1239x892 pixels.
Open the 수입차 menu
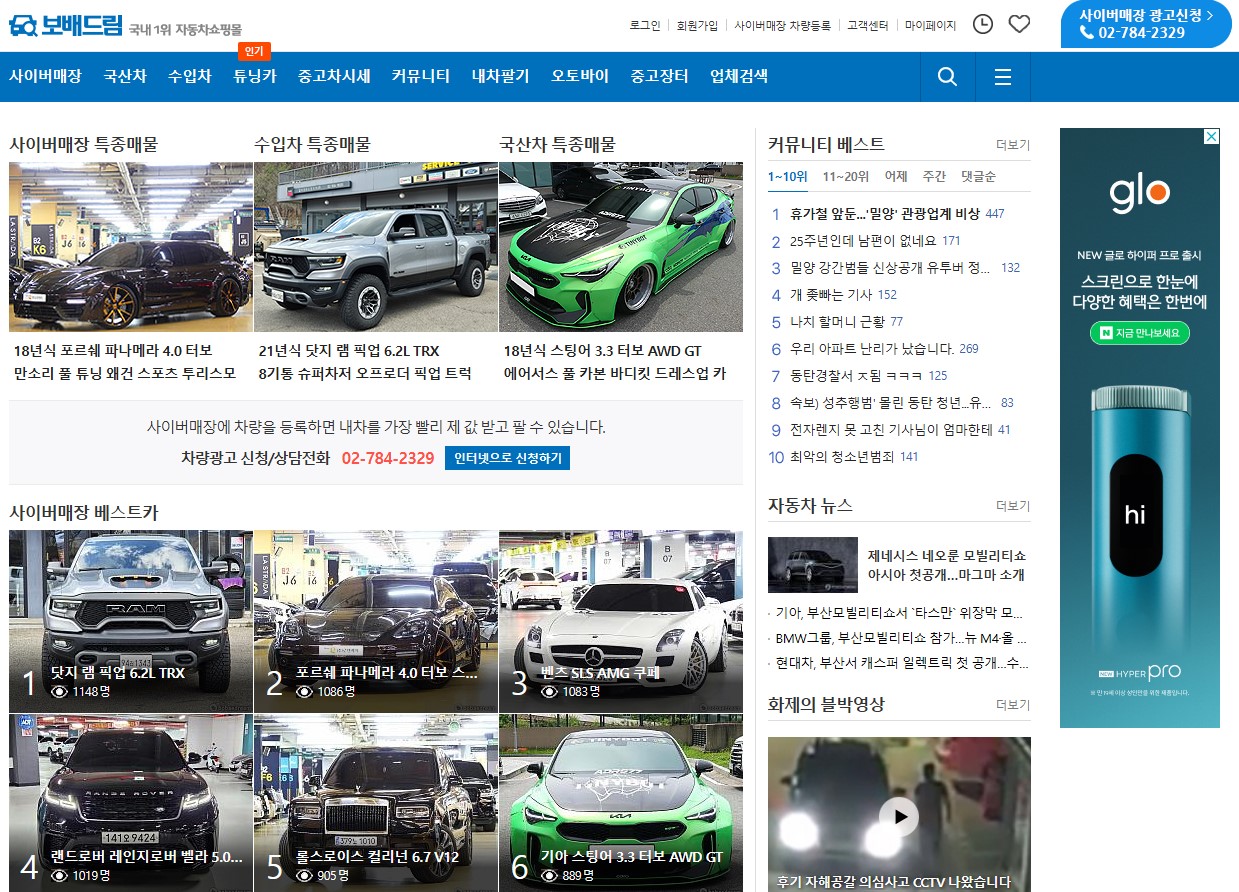[x=190, y=76]
